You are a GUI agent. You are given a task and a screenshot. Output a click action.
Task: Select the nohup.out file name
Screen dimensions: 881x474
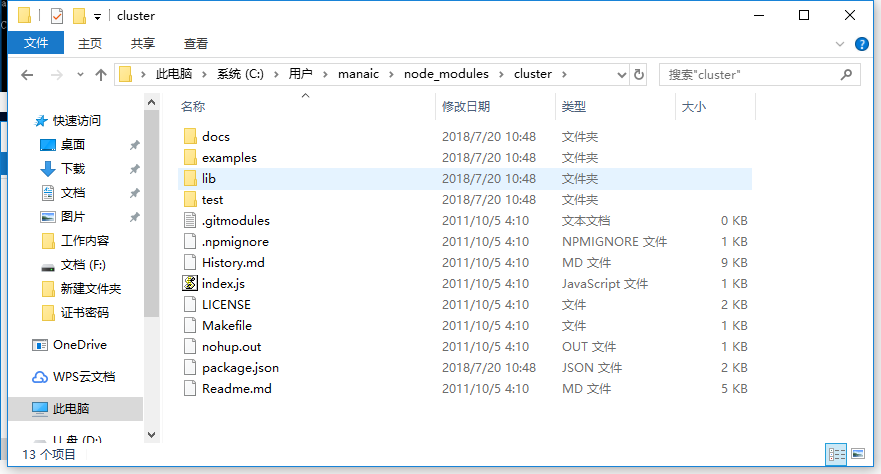coord(231,347)
